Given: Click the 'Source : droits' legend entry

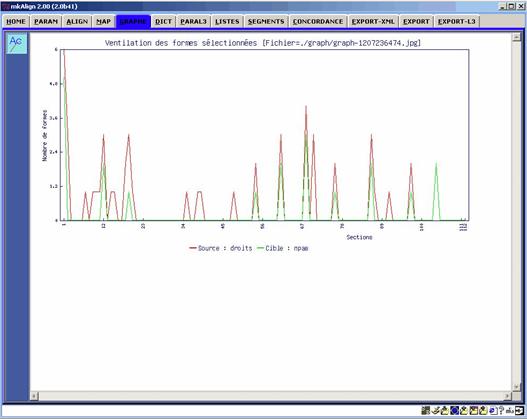Looking at the screenshot, I should click(220, 248).
